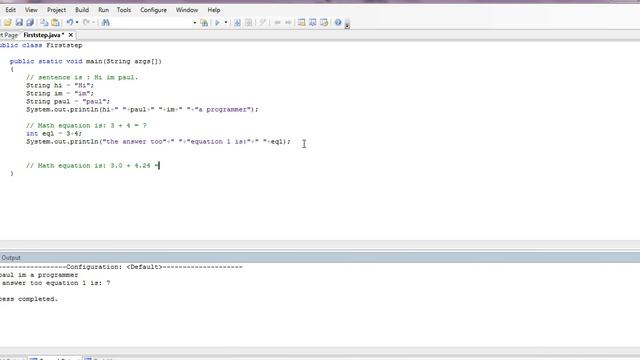Screen dimensions: 640x360
Task: Click the 'public class Firststep' line
Action: (41, 45)
